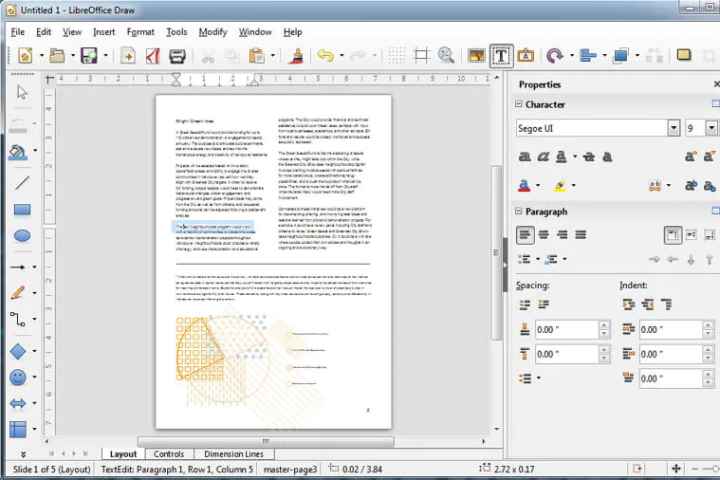Select the Ellipse drawing tool
Viewport: 720px width, 480px height.
coord(21,237)
